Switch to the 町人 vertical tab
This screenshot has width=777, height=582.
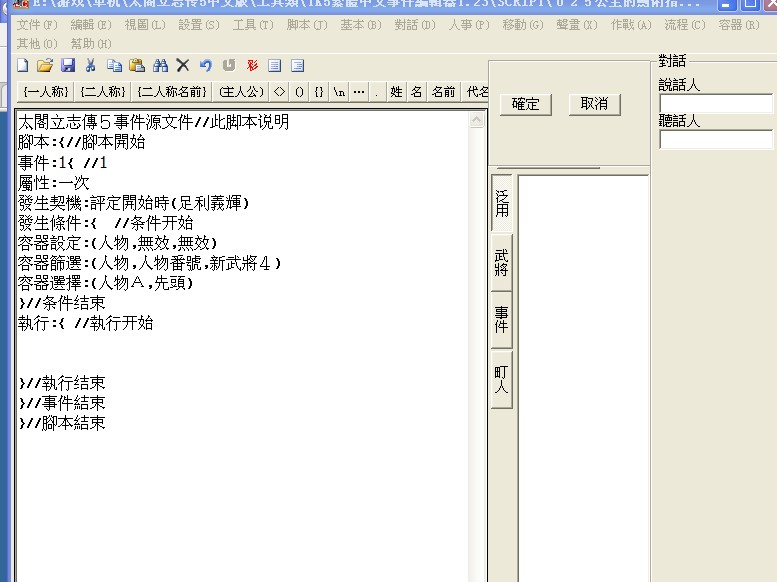click(501, 379)
